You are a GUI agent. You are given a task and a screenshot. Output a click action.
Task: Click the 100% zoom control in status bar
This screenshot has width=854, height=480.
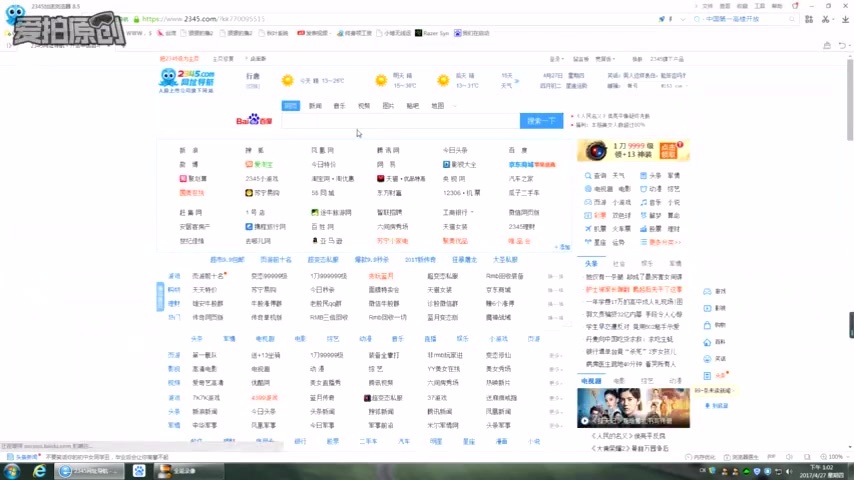tap(832, 457)
